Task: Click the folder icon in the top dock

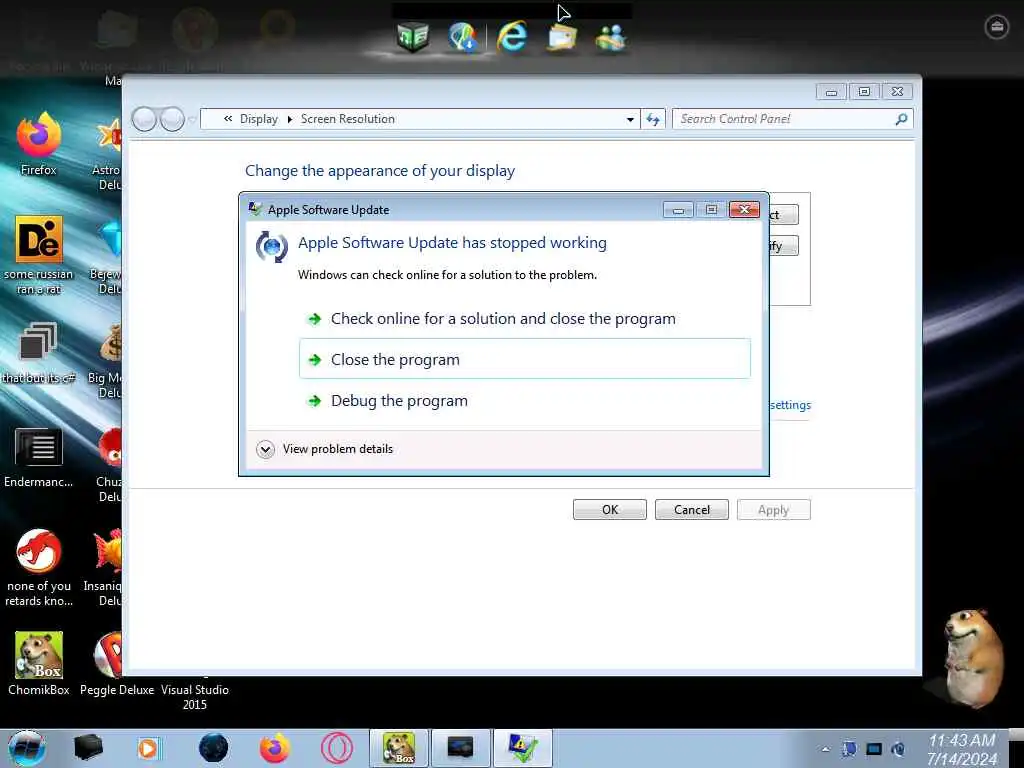Action: click(562, 37)
